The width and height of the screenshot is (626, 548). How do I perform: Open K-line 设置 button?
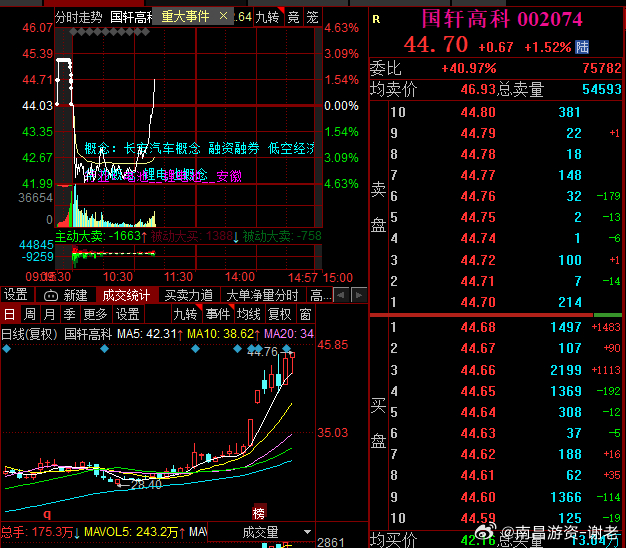click(x=128, y=315)
